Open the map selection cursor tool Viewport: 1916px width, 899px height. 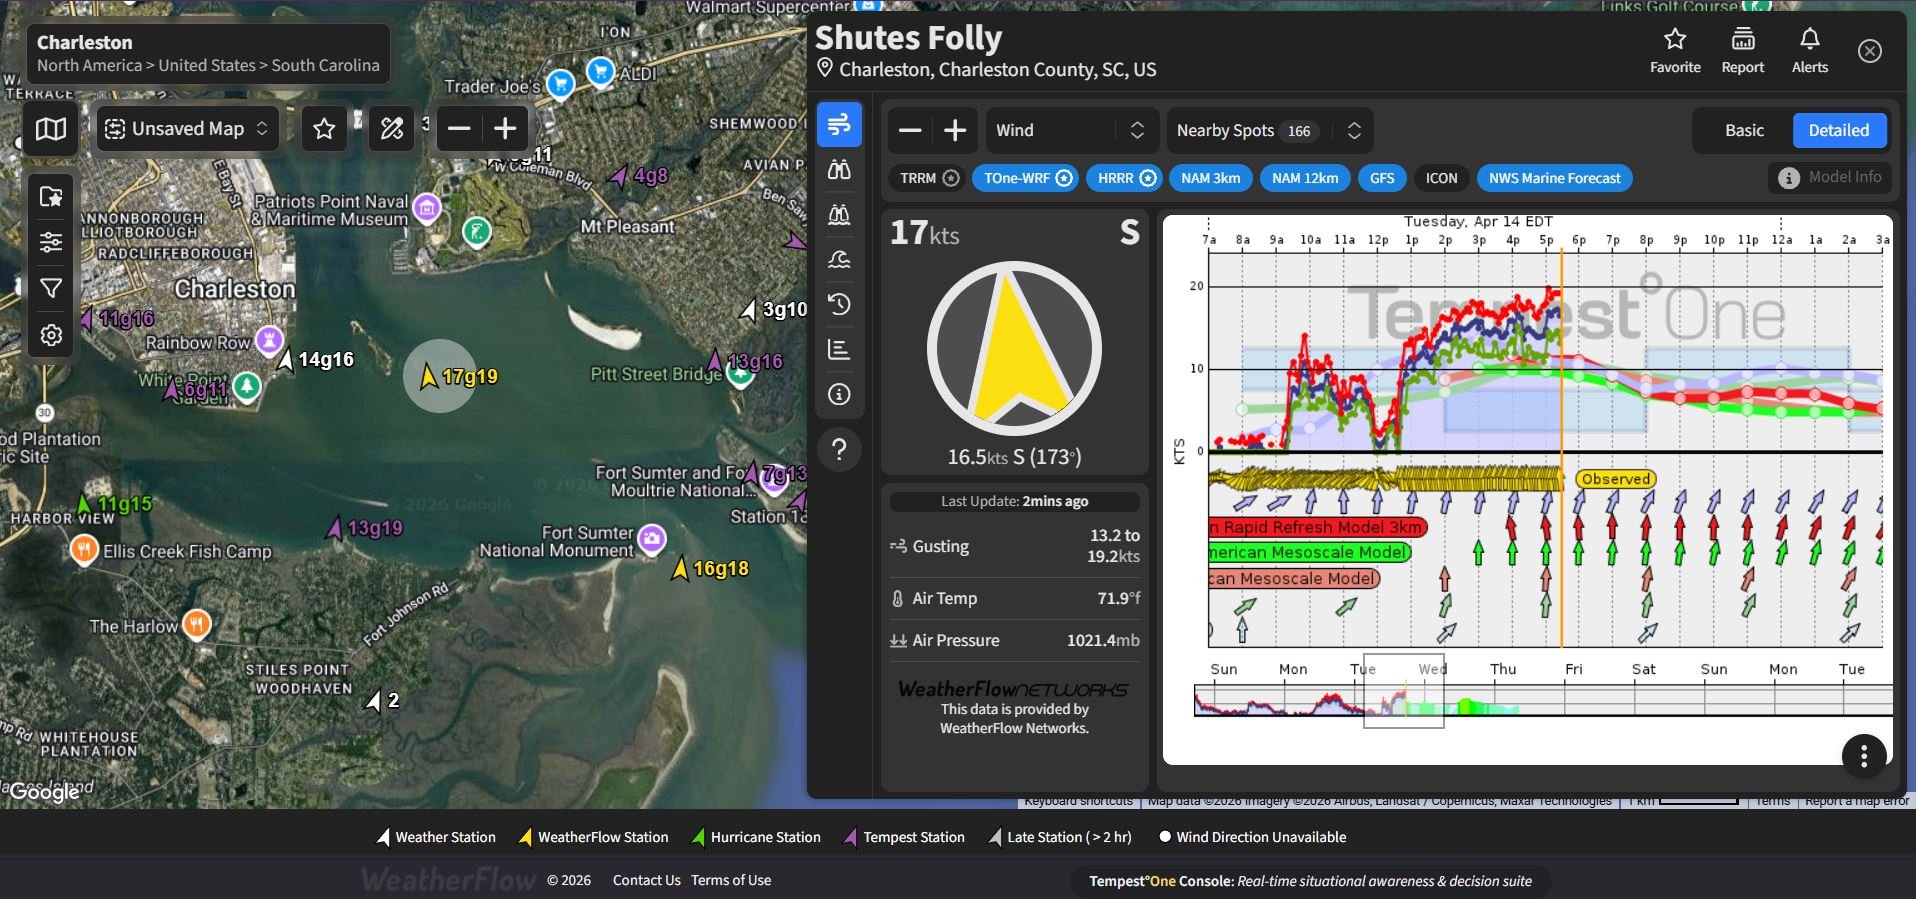coord(51,196)
